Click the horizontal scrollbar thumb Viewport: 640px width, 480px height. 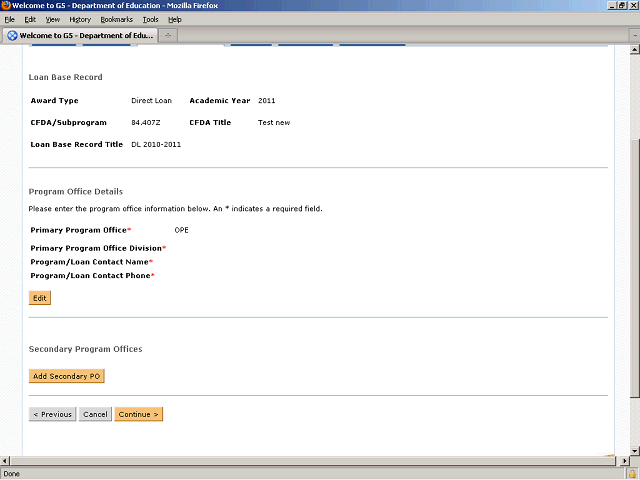coord(313,461)
